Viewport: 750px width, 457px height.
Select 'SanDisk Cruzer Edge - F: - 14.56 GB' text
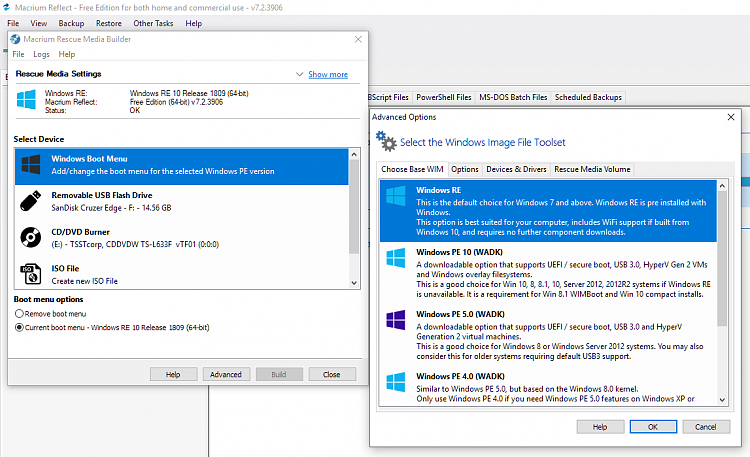click(111, 208)
